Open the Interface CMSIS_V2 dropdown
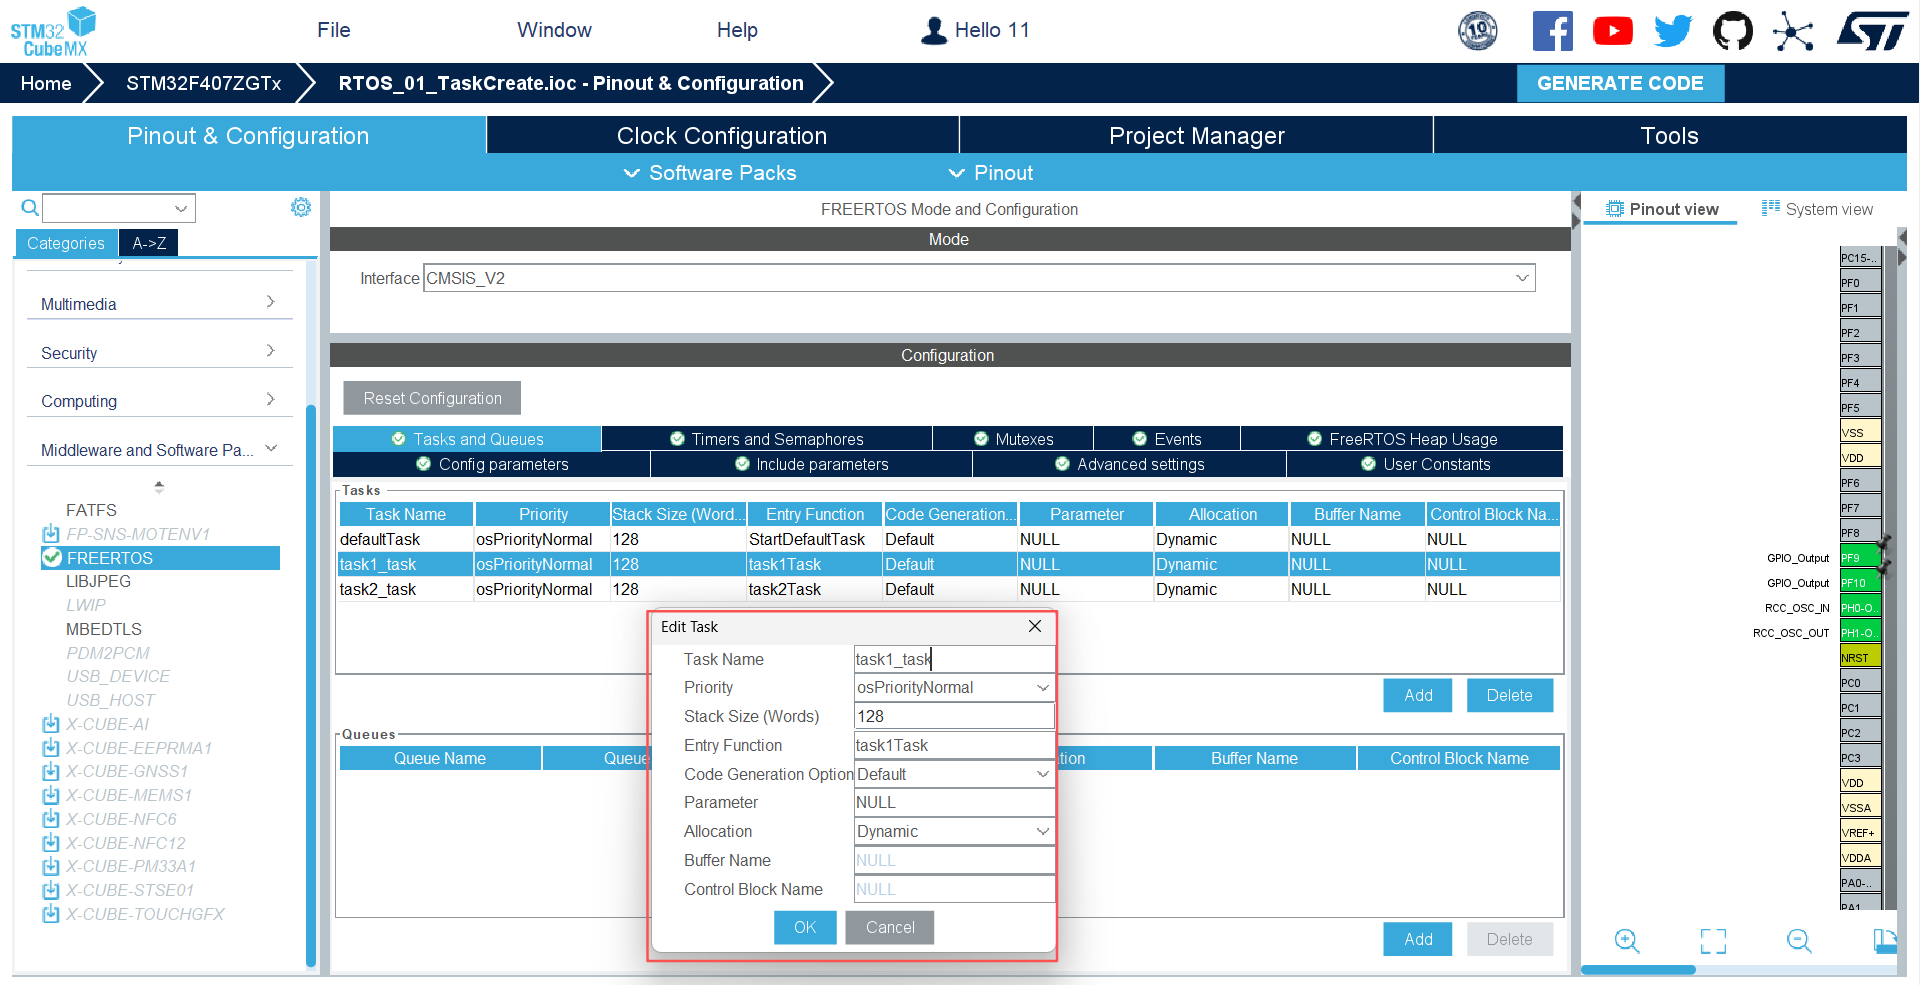 pyautogui.click(x=1522, y=278)
